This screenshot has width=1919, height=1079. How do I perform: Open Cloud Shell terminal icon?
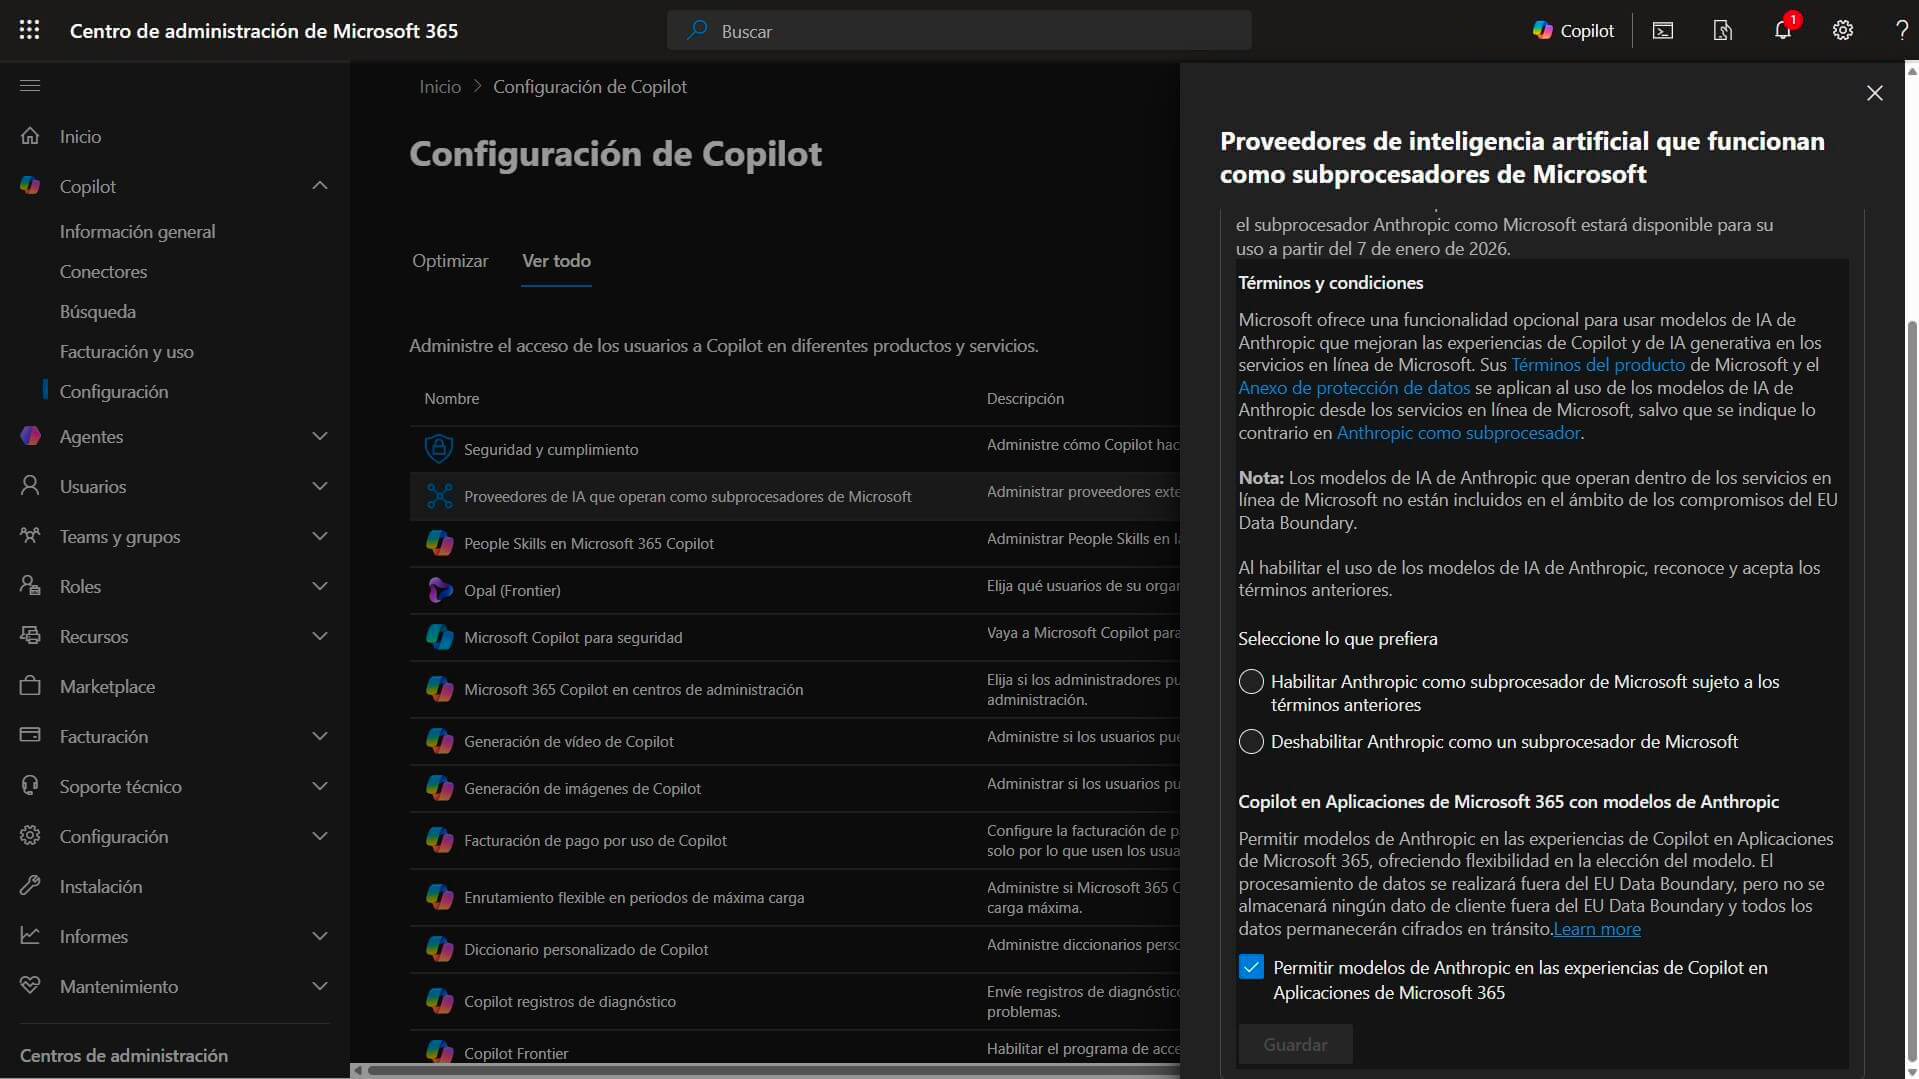point(1662,30)
